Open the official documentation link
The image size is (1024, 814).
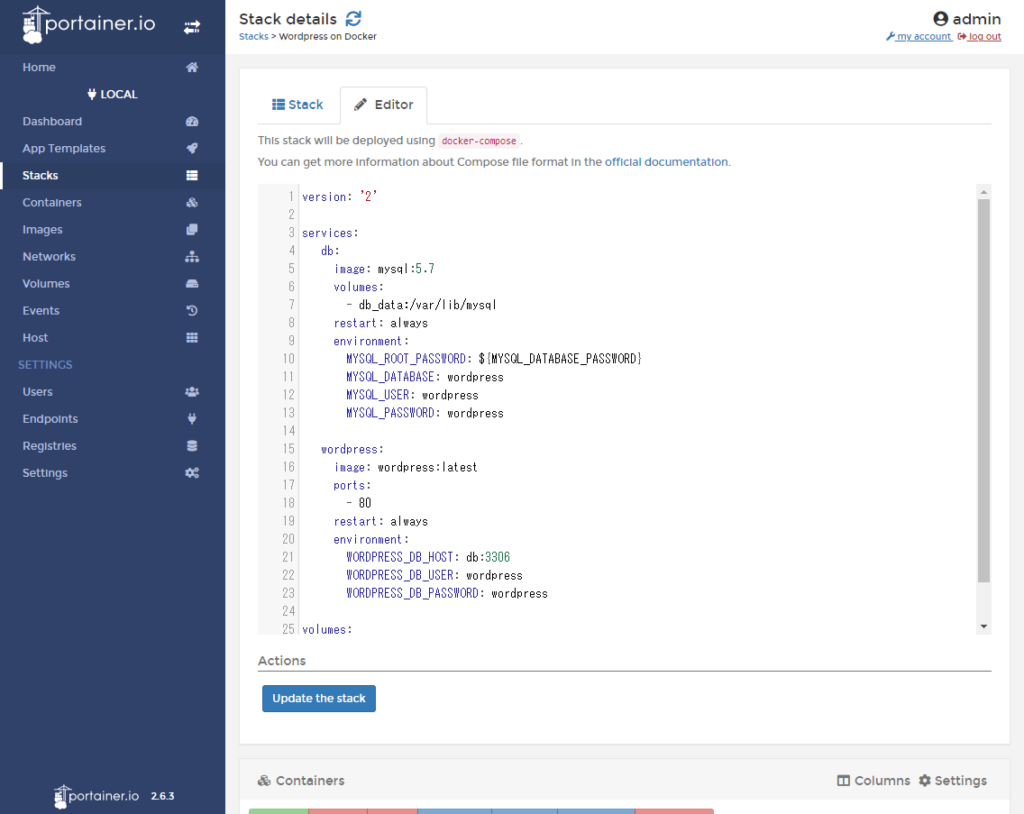click(x=666, y=162)
